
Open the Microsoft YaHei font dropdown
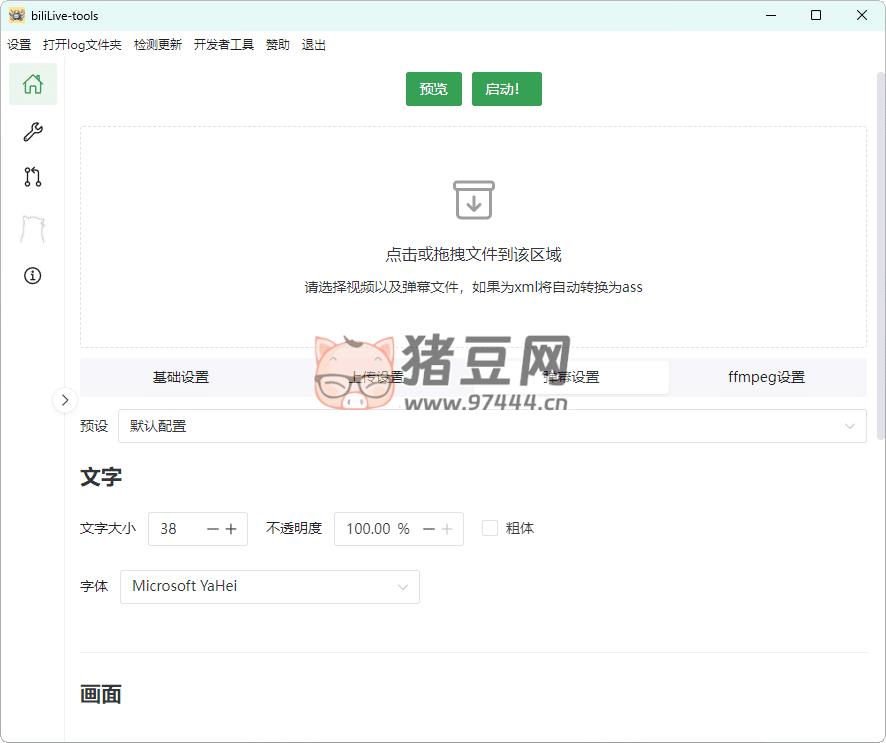(270, 587)
